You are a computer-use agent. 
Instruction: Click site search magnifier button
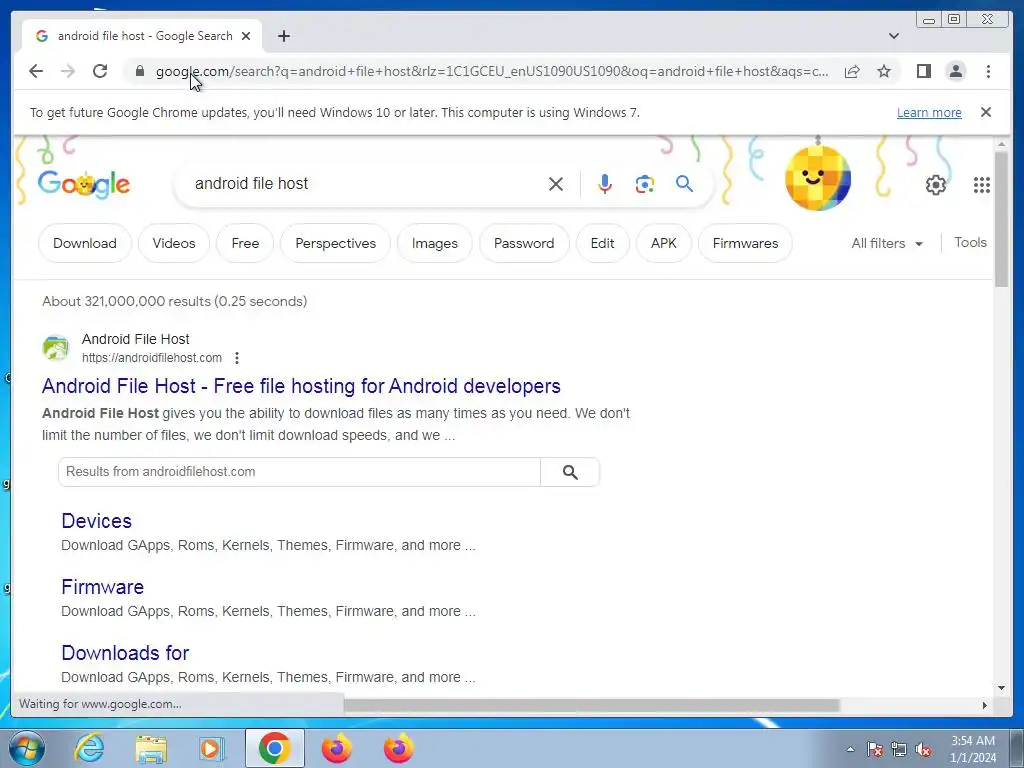pyautogui.click(x=570, y=472)
